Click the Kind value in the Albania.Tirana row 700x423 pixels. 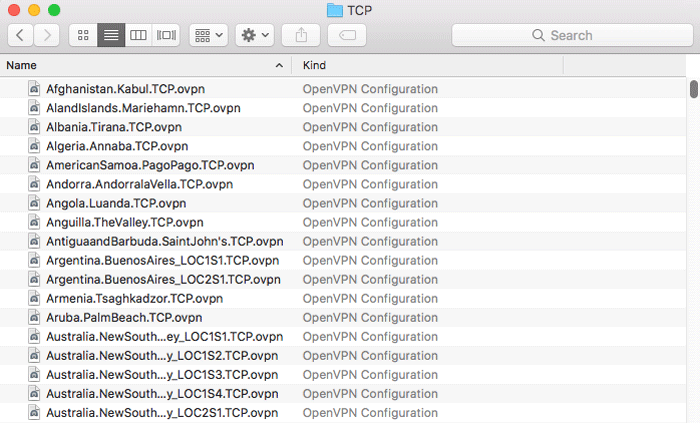point(370,127)
